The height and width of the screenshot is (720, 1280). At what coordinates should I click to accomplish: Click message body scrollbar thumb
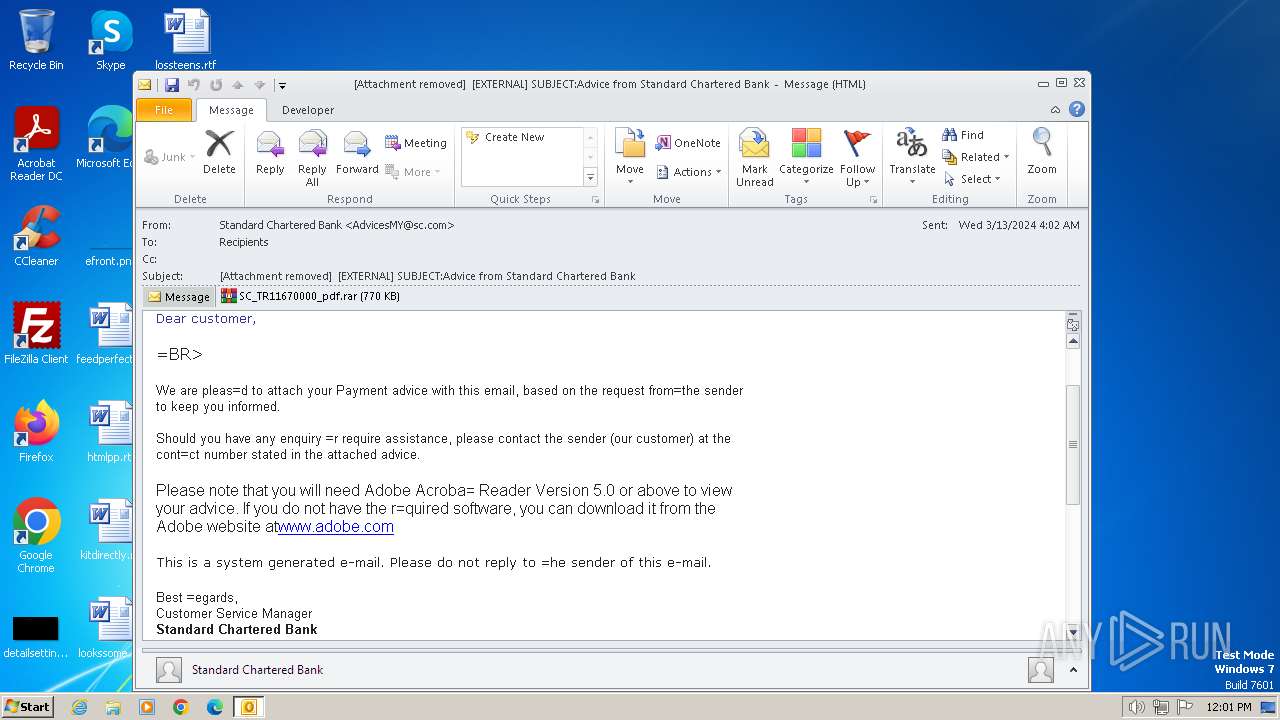pyautogui.click(x=1073, y=444)
